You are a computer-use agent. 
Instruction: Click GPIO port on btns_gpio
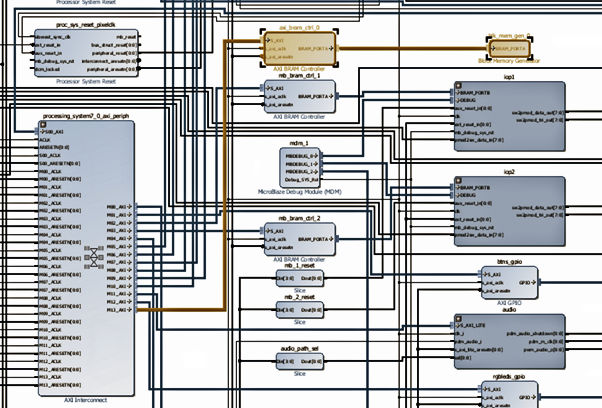[x=528, y=282]
